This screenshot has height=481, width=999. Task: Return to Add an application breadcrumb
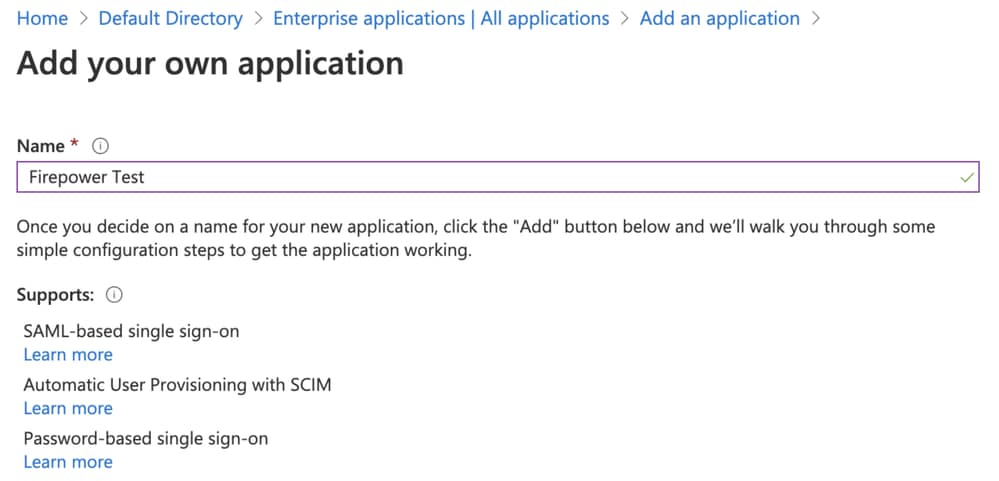pyautogui.click(x=720, y=18)
